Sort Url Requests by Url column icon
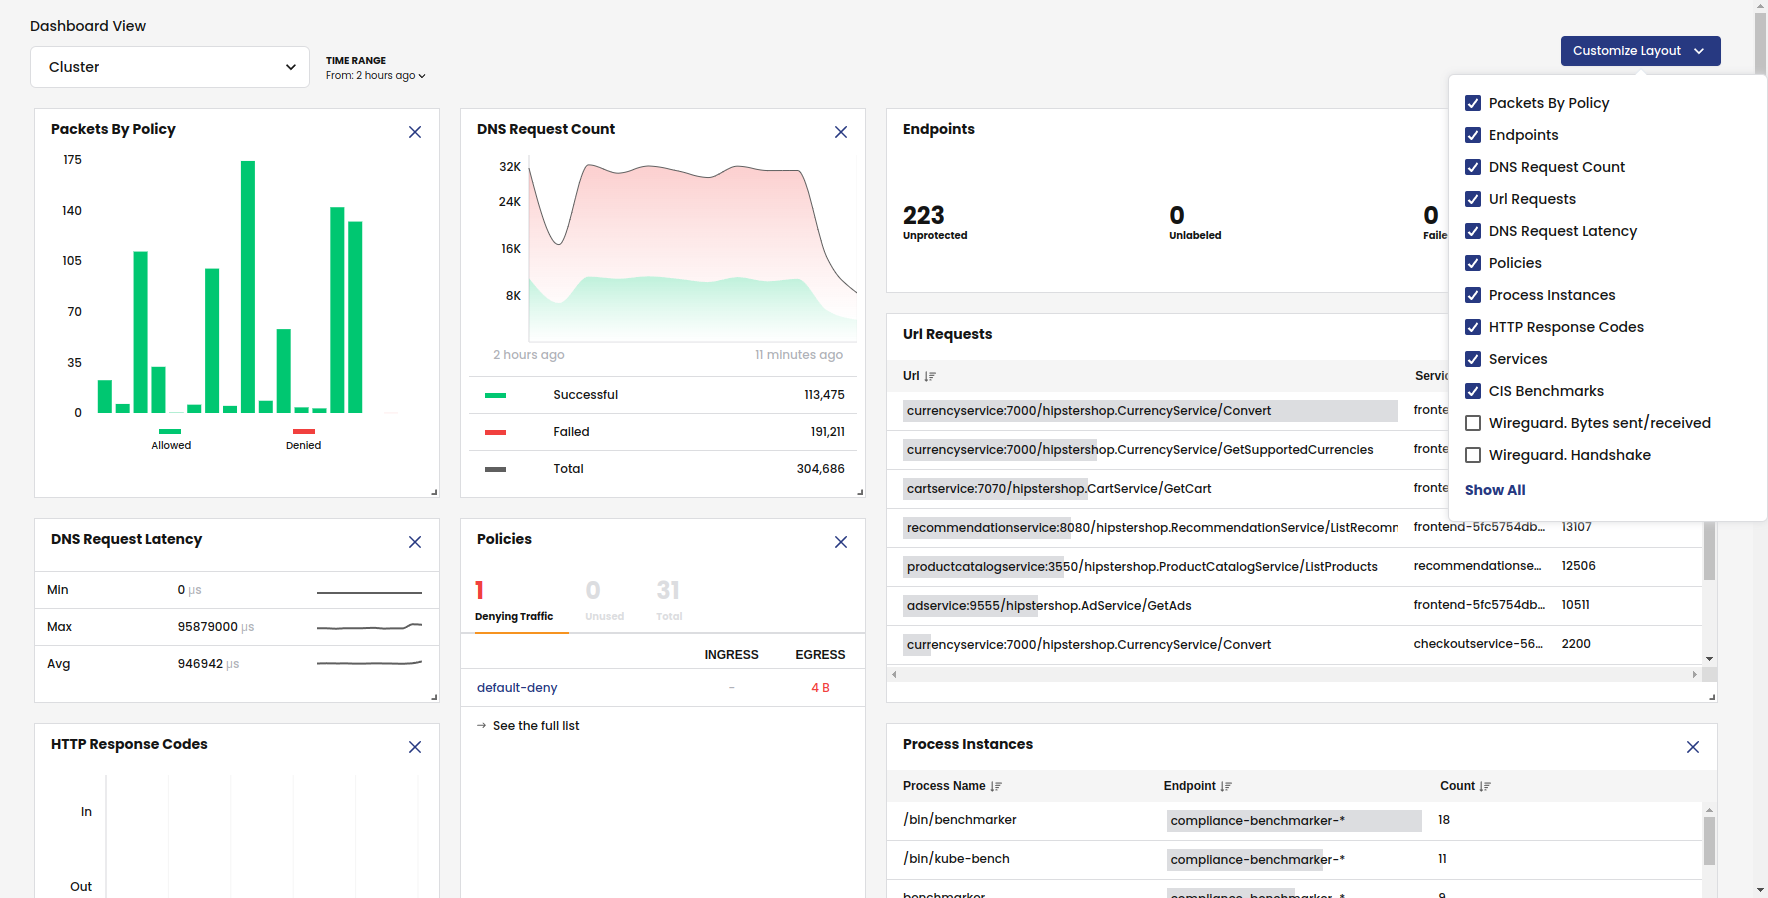 (930, 377)
